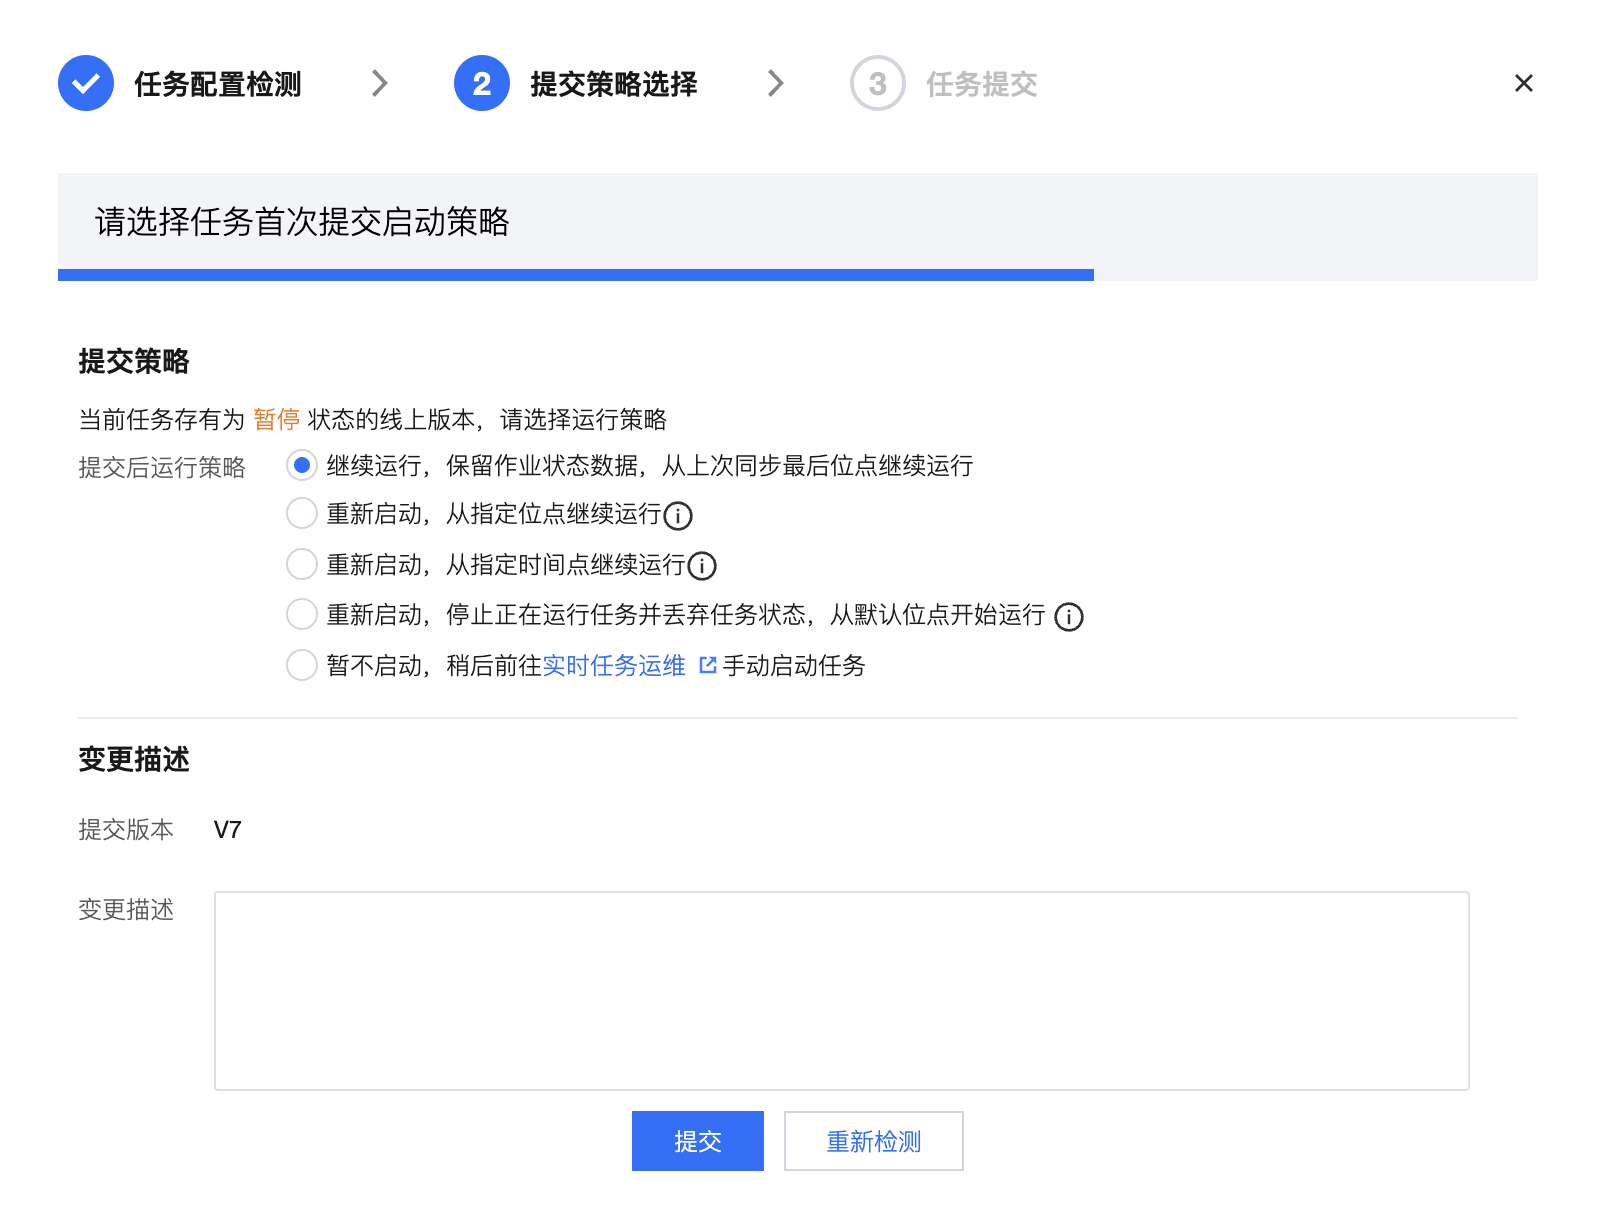
Task: Select restart and discard task state option
Action: 302,614
